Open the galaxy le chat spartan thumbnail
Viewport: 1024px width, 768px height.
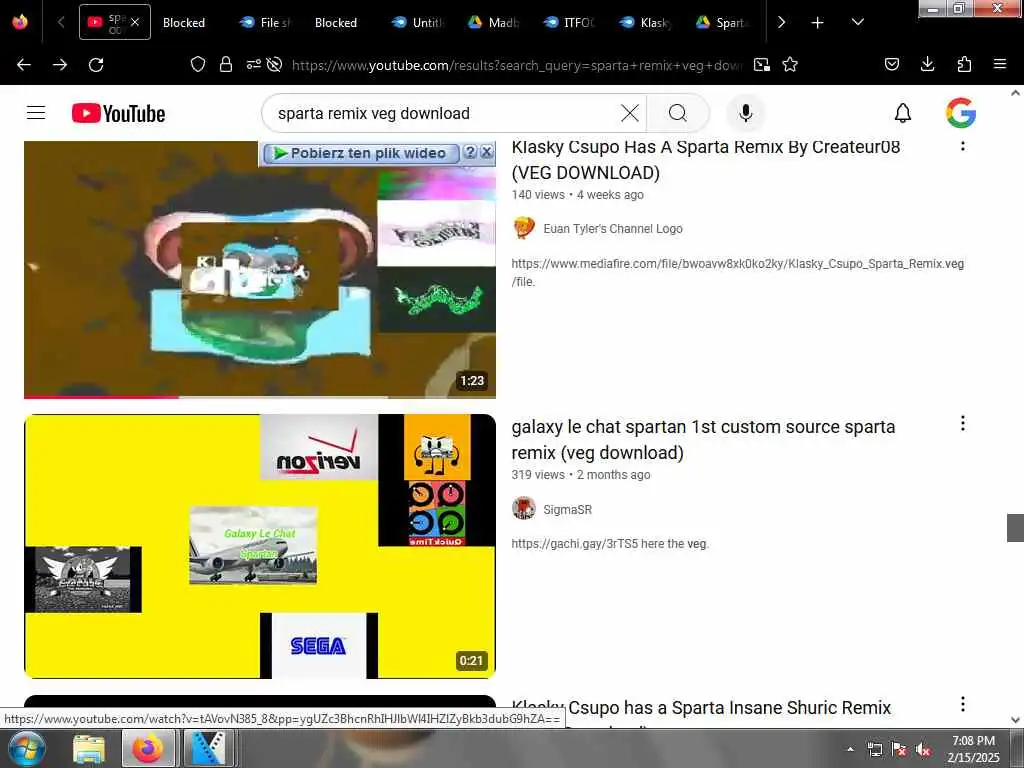coord(260,546)
